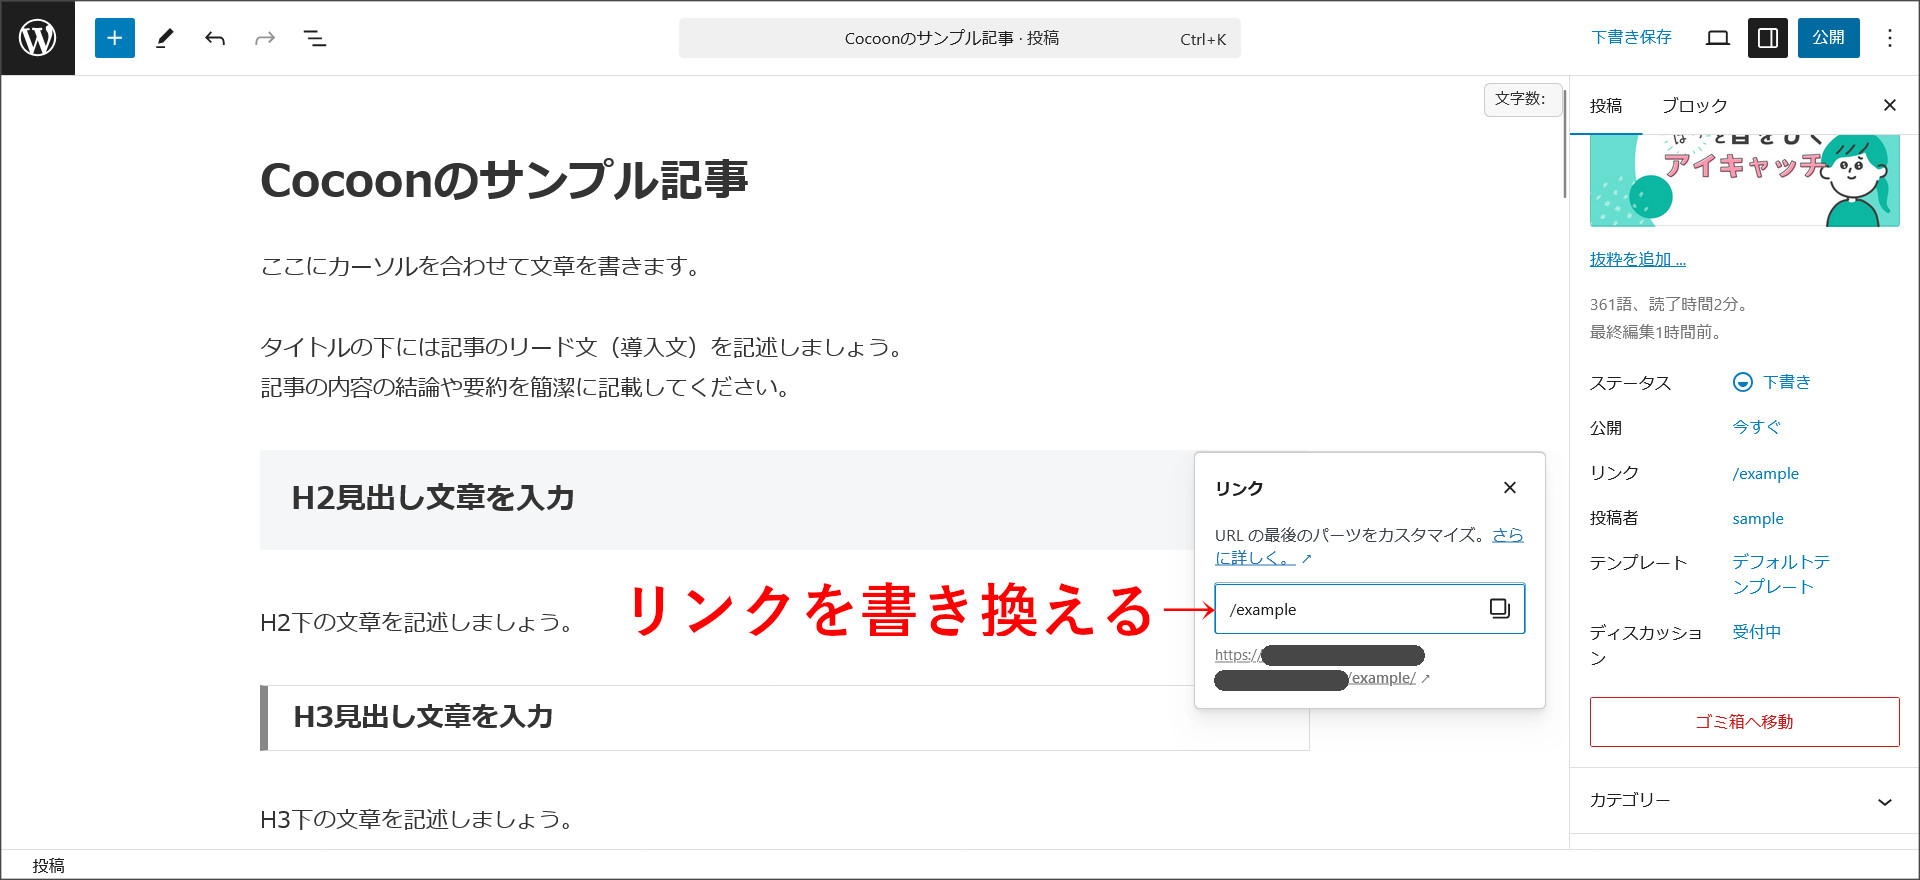
Task: Click the editor vertical scrollbar
Action: [x=1565, y=143]
